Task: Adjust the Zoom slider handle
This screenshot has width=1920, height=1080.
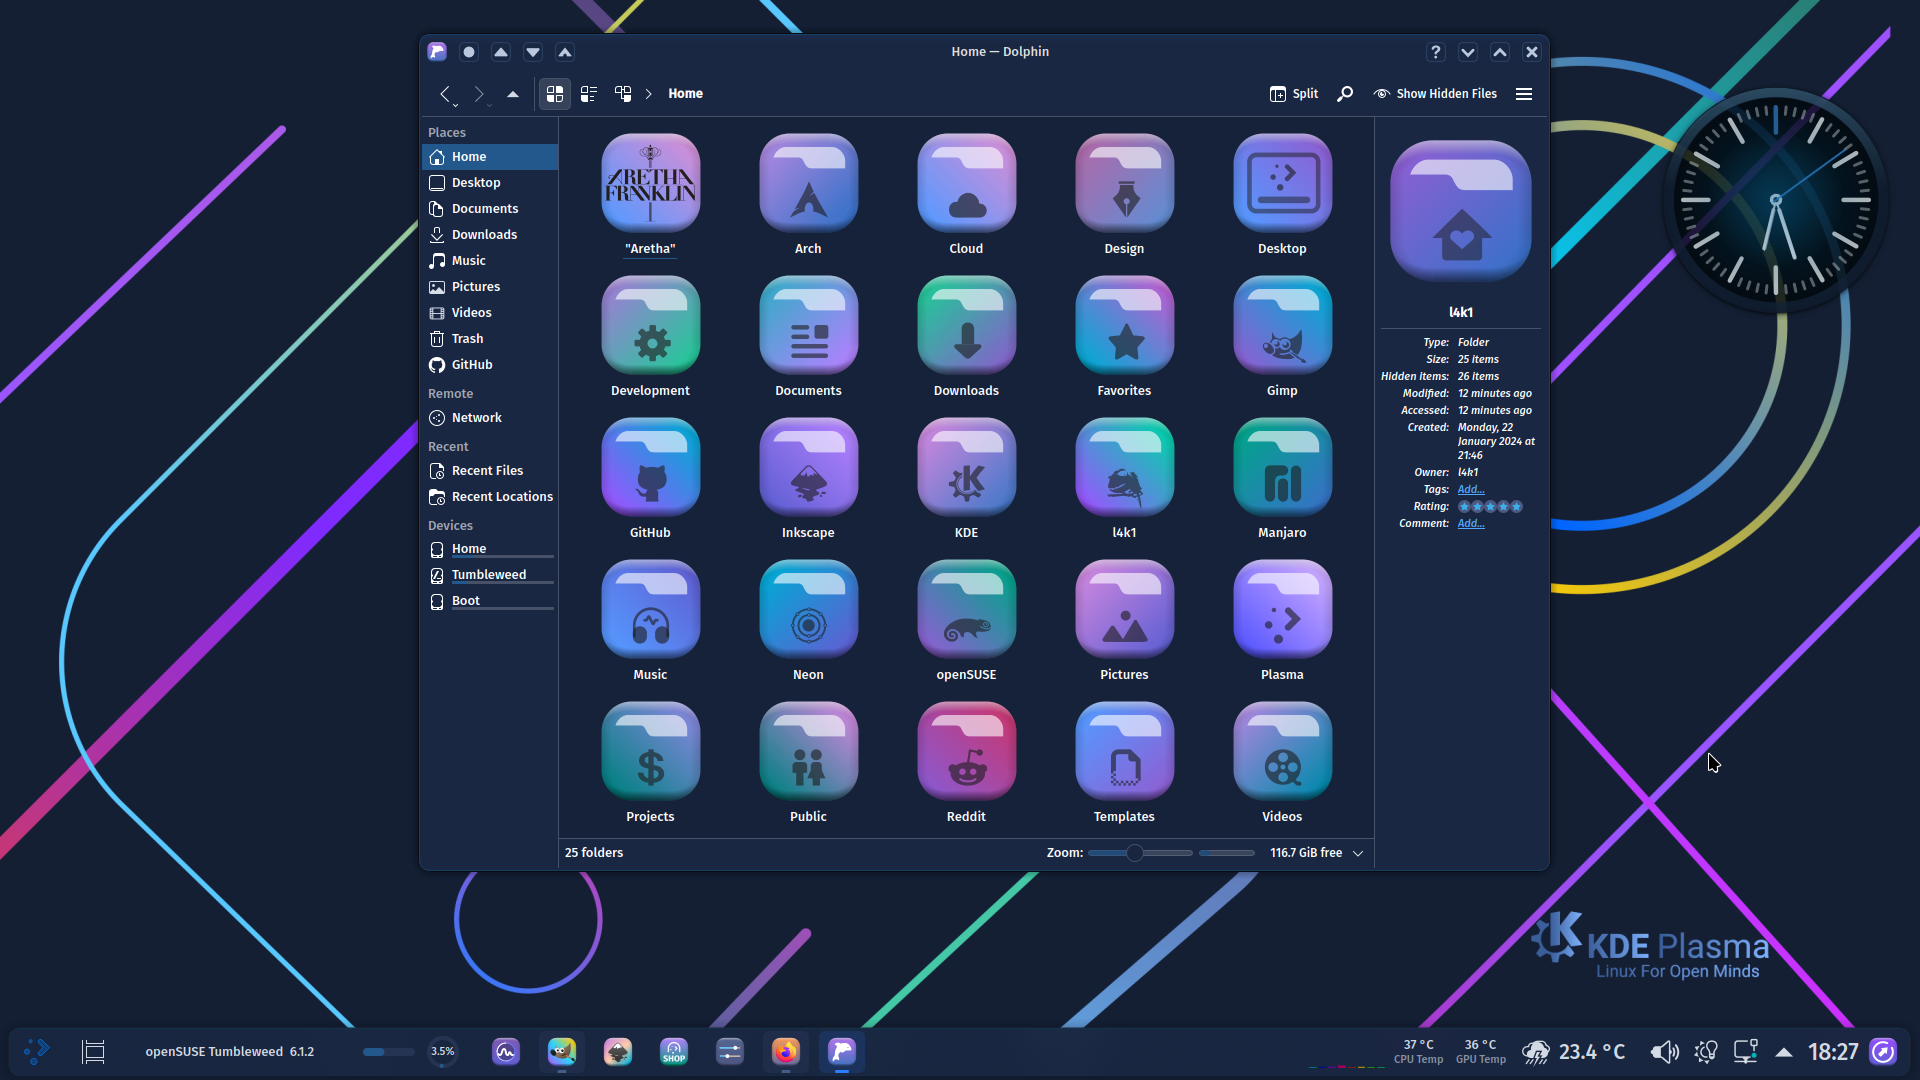Action: click(1134, 853)
